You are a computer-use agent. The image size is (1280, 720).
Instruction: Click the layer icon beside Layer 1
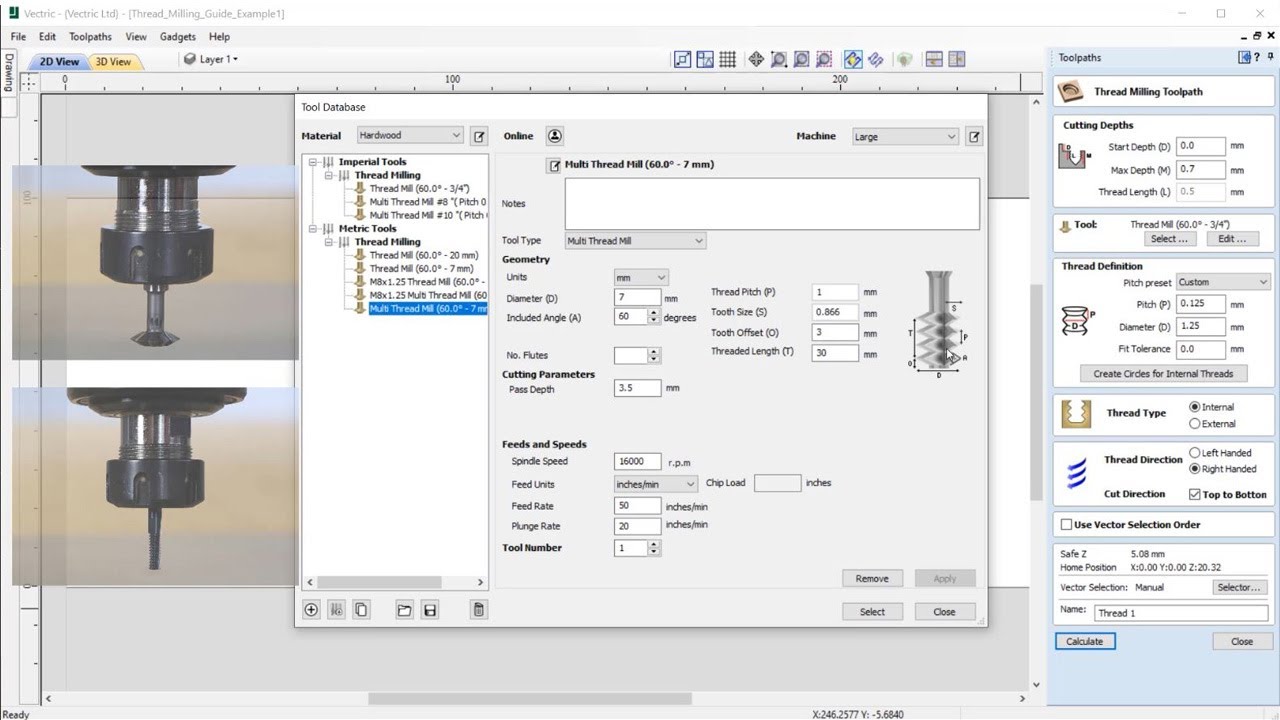click(x=190, y=59)
